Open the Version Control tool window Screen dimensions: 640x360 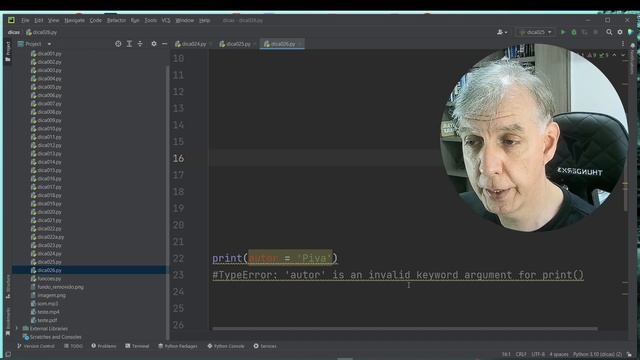pos(36,346)
